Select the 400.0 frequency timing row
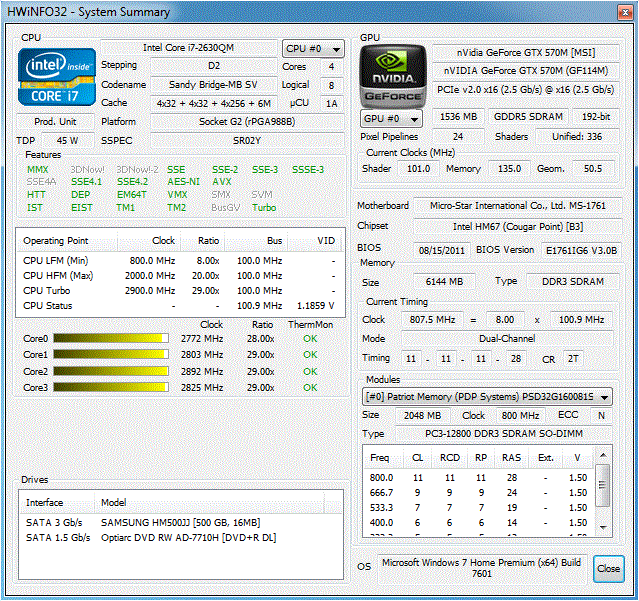639x601 pixels. 479,523
